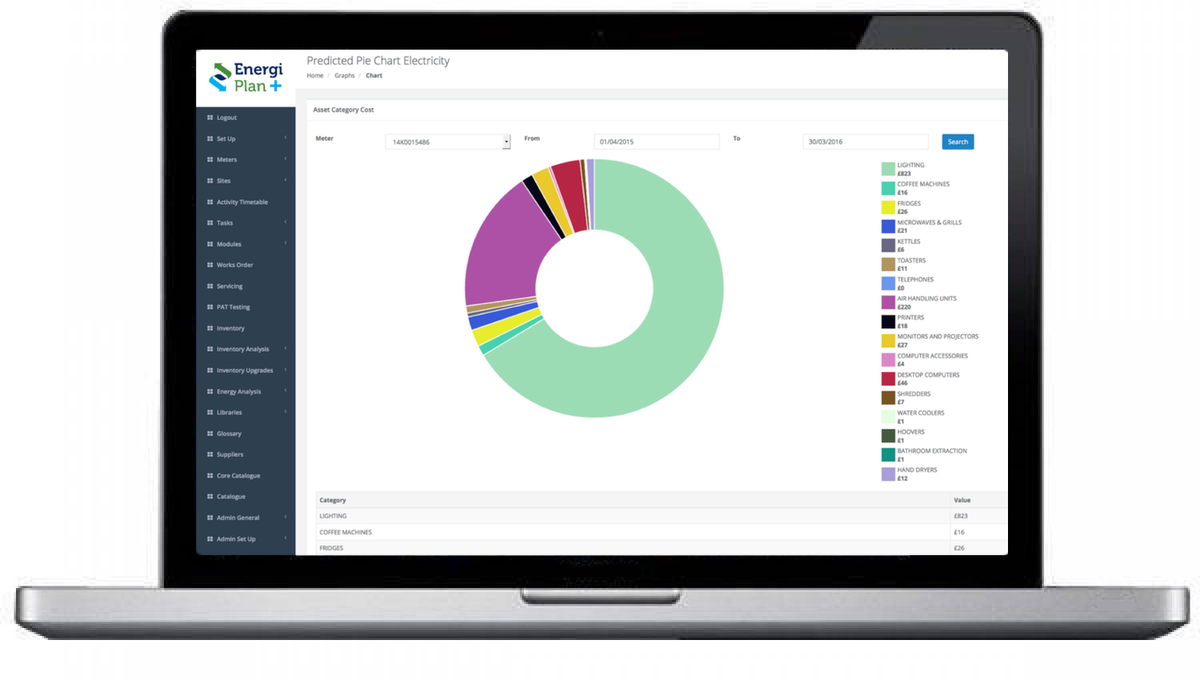This screenshot has height=680, width=1200.
Task: Click the grid icon beside Admin General
Action: pyautogui.click(x=210, y=517)
